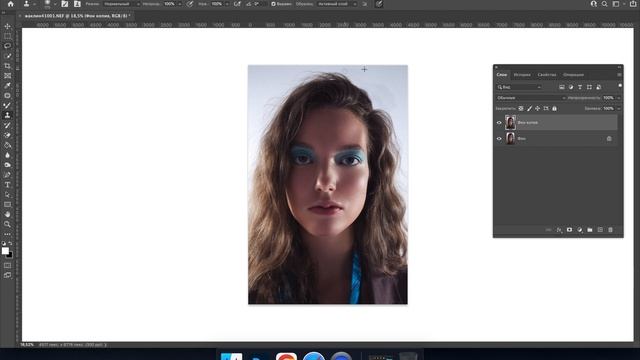The width and height of the screenshot is (640, 360).
Task: Go to the Home screen
Action: coord(11,4)
